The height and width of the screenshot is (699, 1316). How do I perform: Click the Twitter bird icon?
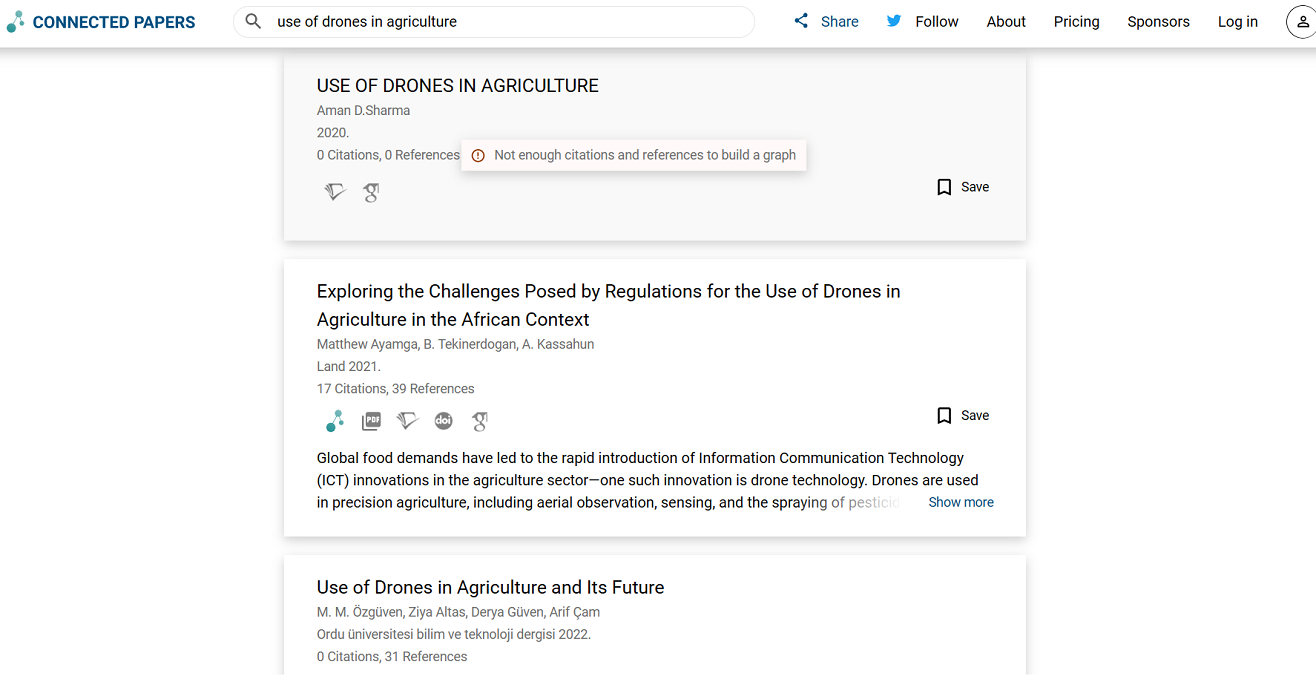893,20
